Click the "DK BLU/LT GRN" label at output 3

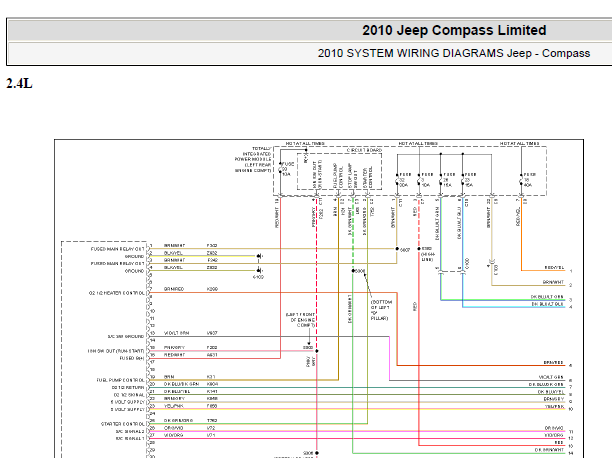(547, 297)
